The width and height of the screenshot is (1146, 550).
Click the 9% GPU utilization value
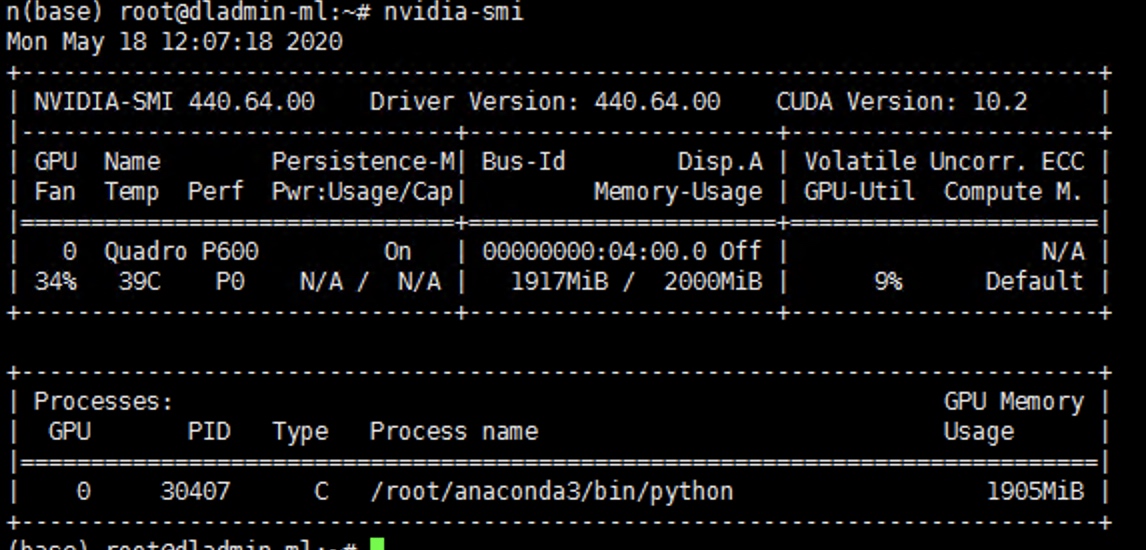[888, 282]
